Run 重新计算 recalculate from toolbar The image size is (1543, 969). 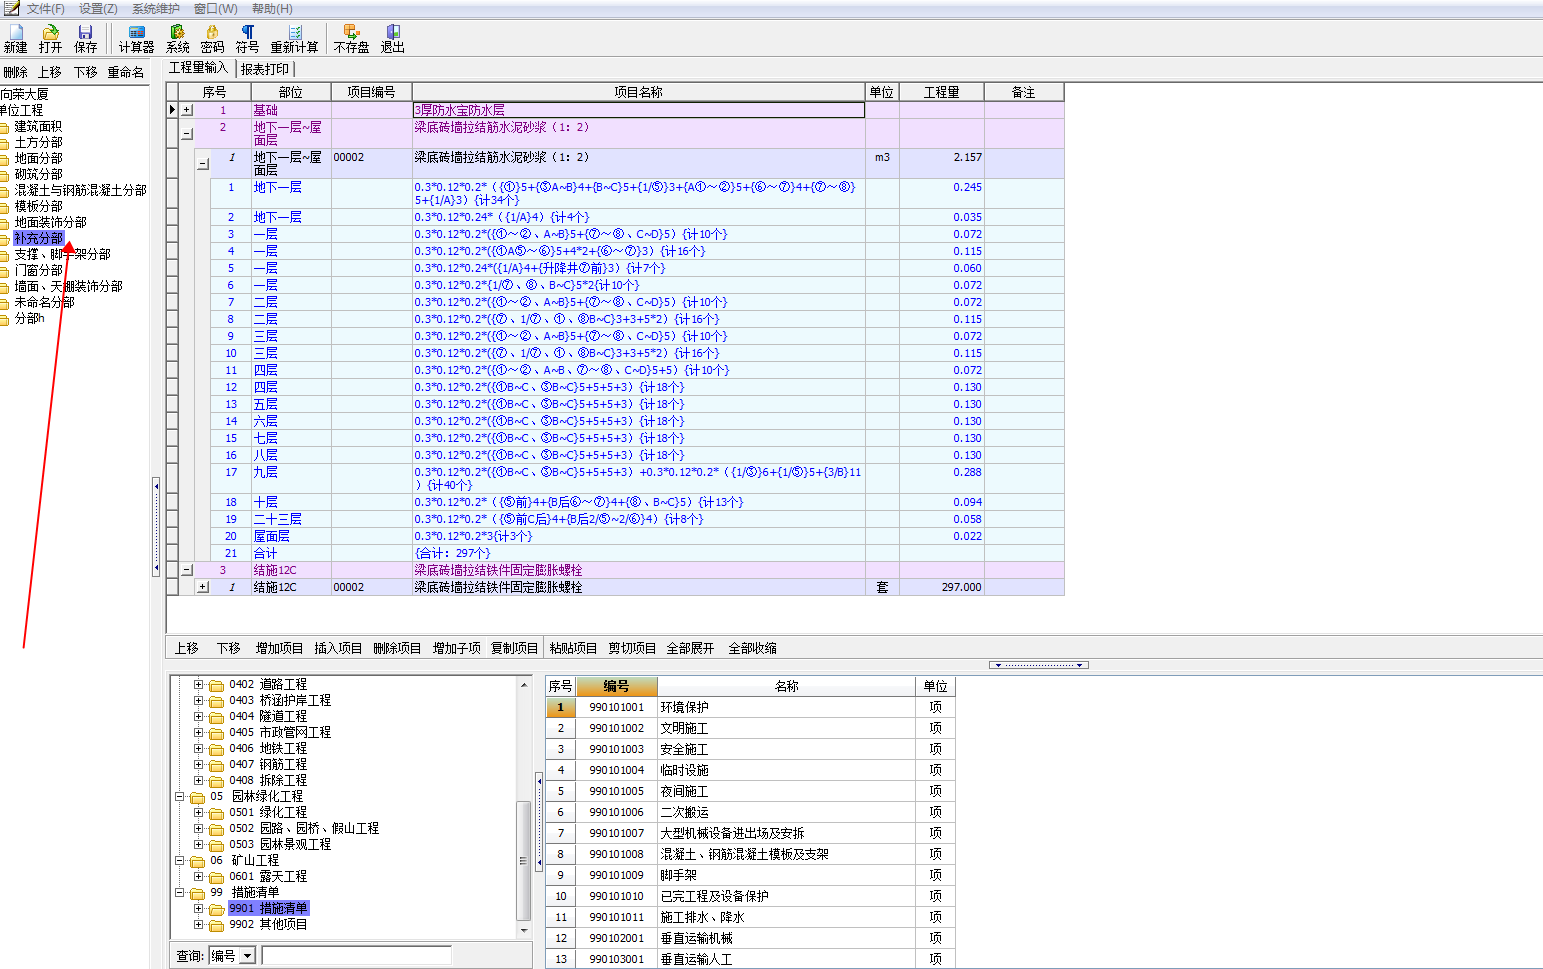coord(294,39)
